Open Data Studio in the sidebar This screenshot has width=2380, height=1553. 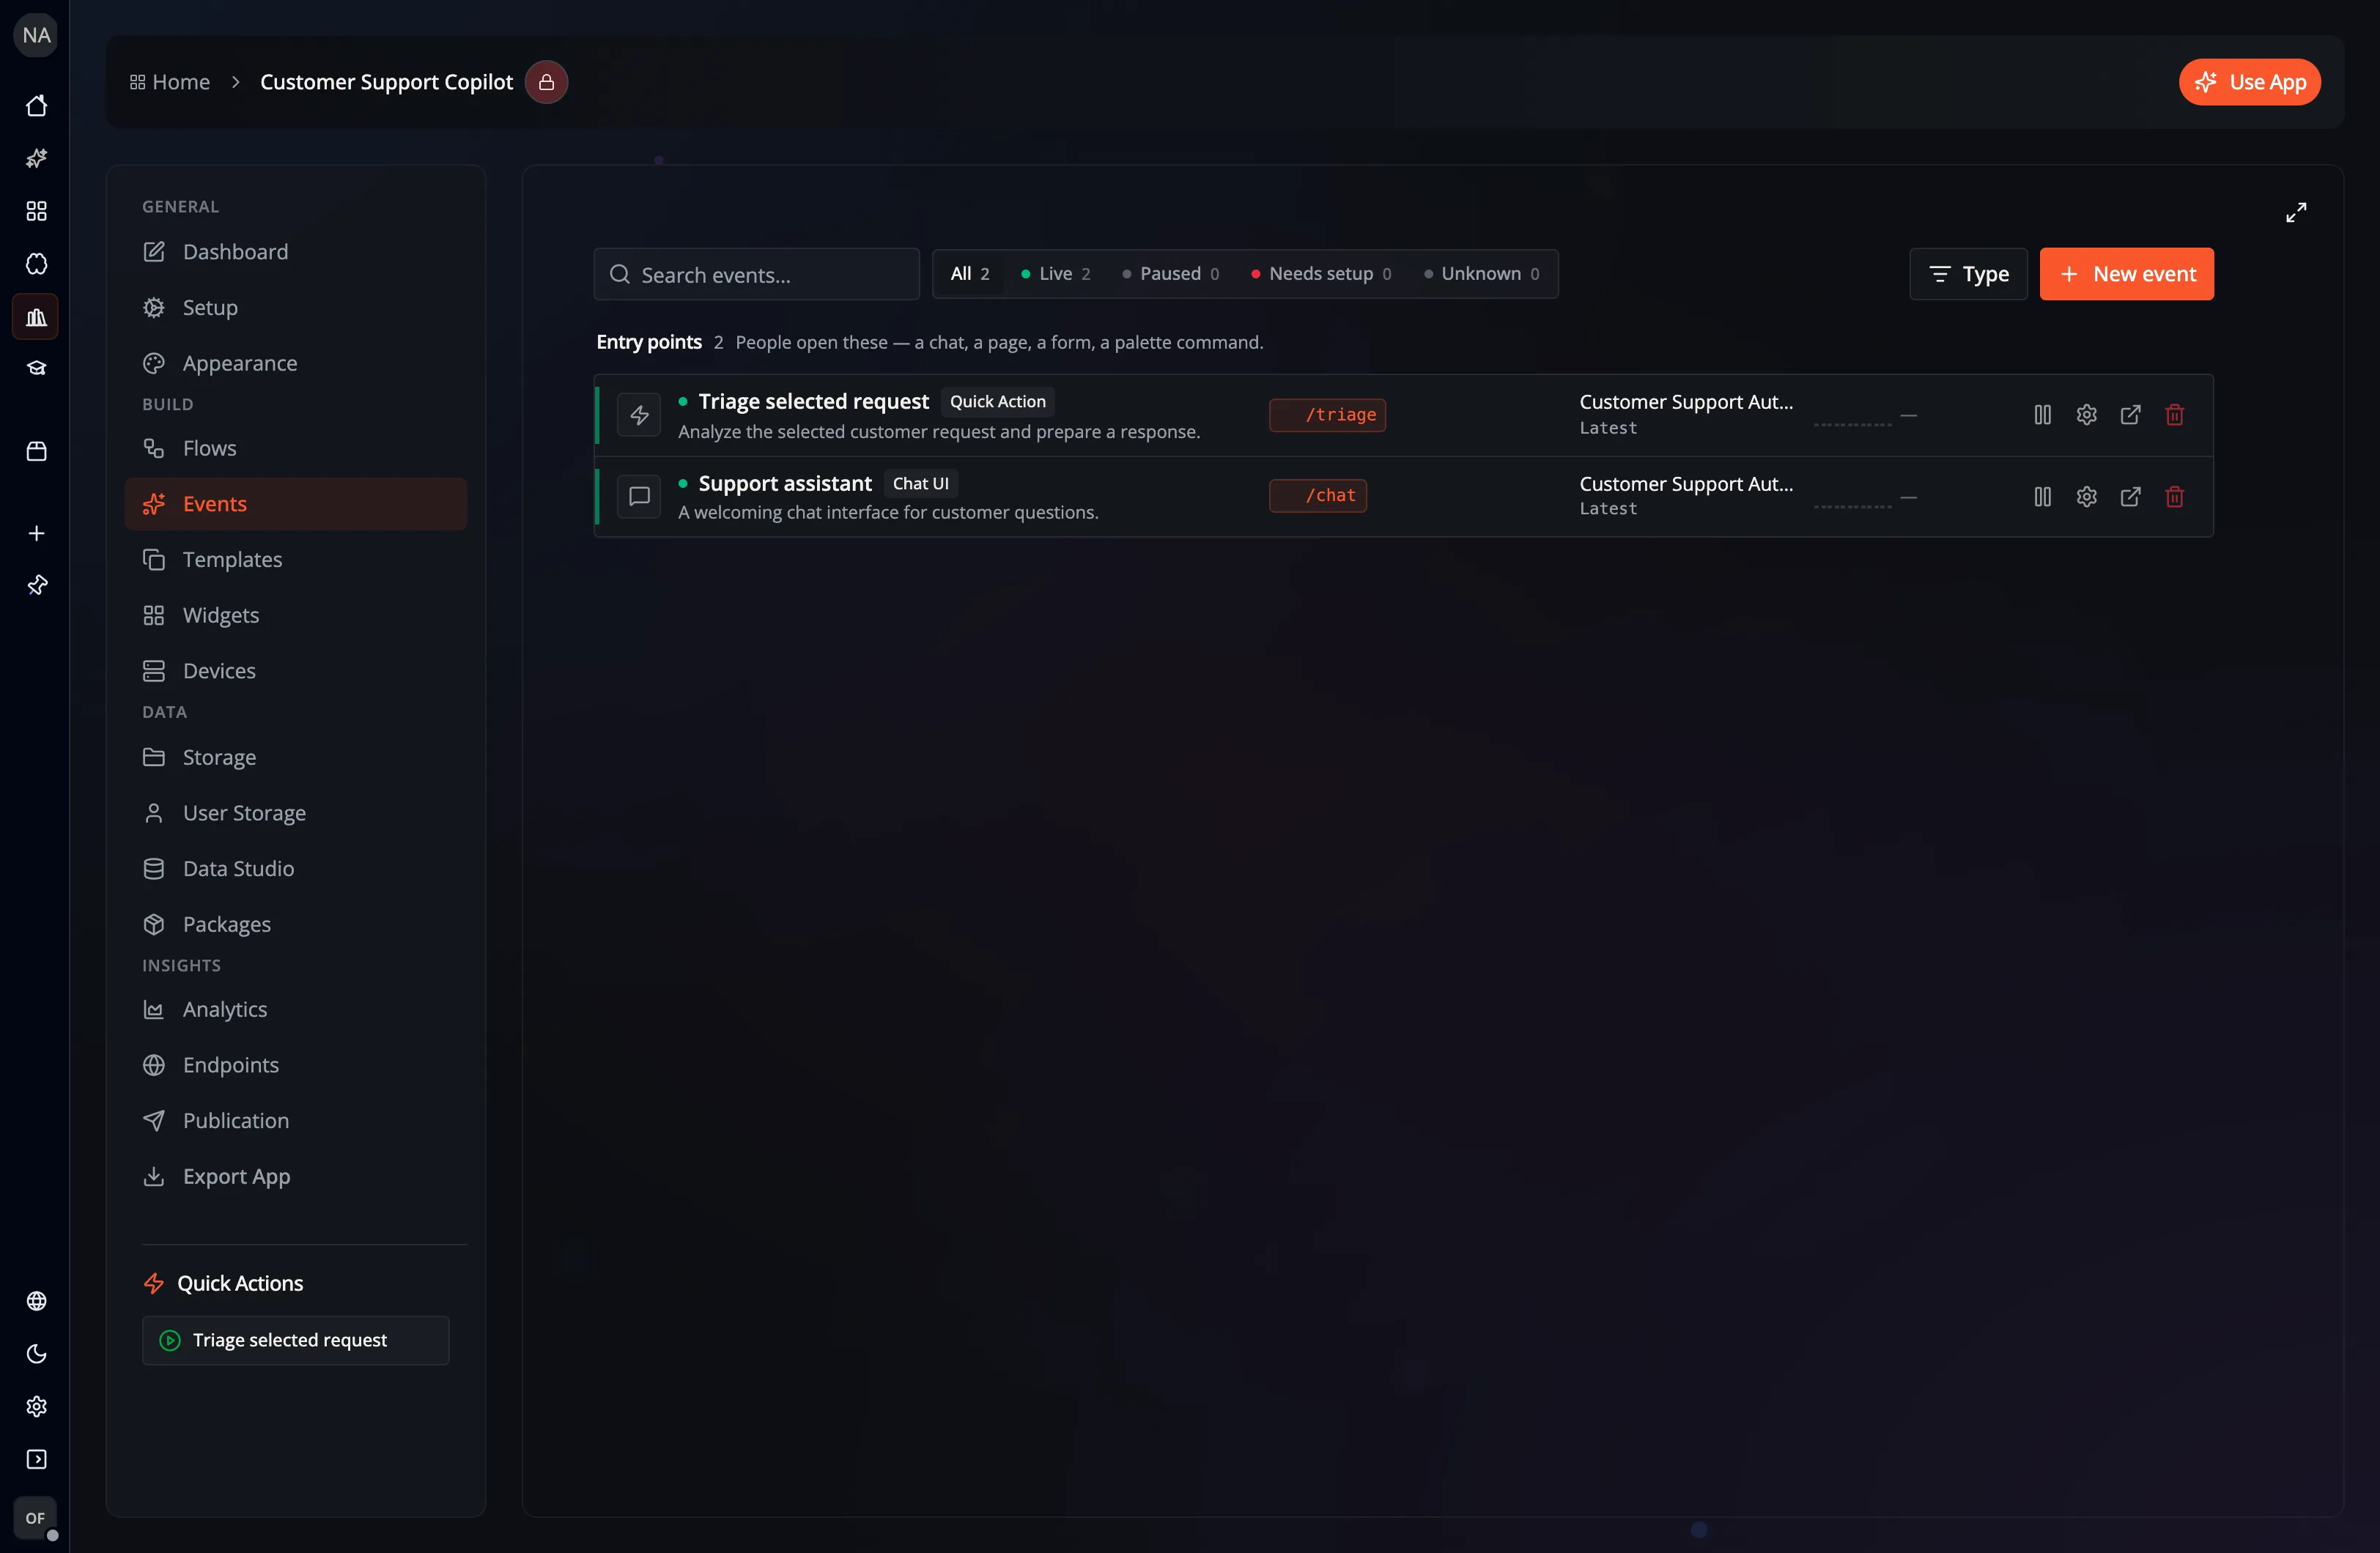[x=295, y=869]
